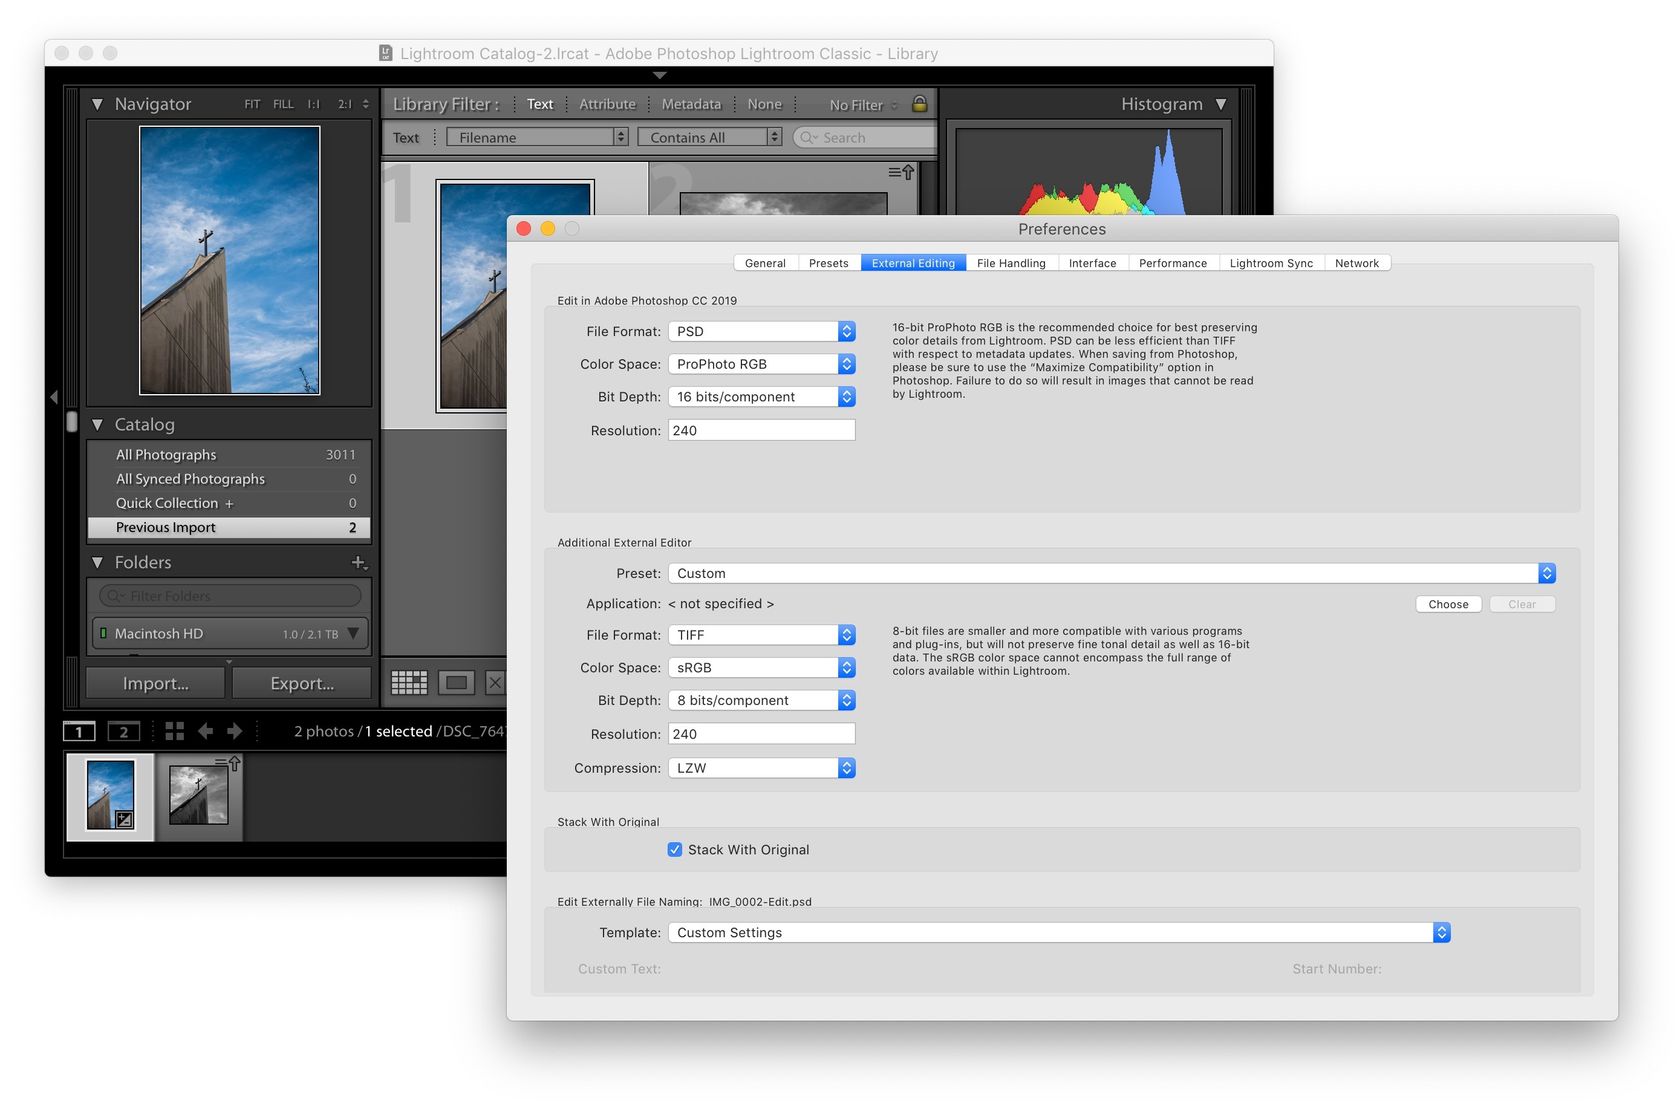Click the Export... button

(x=302, y=683)
